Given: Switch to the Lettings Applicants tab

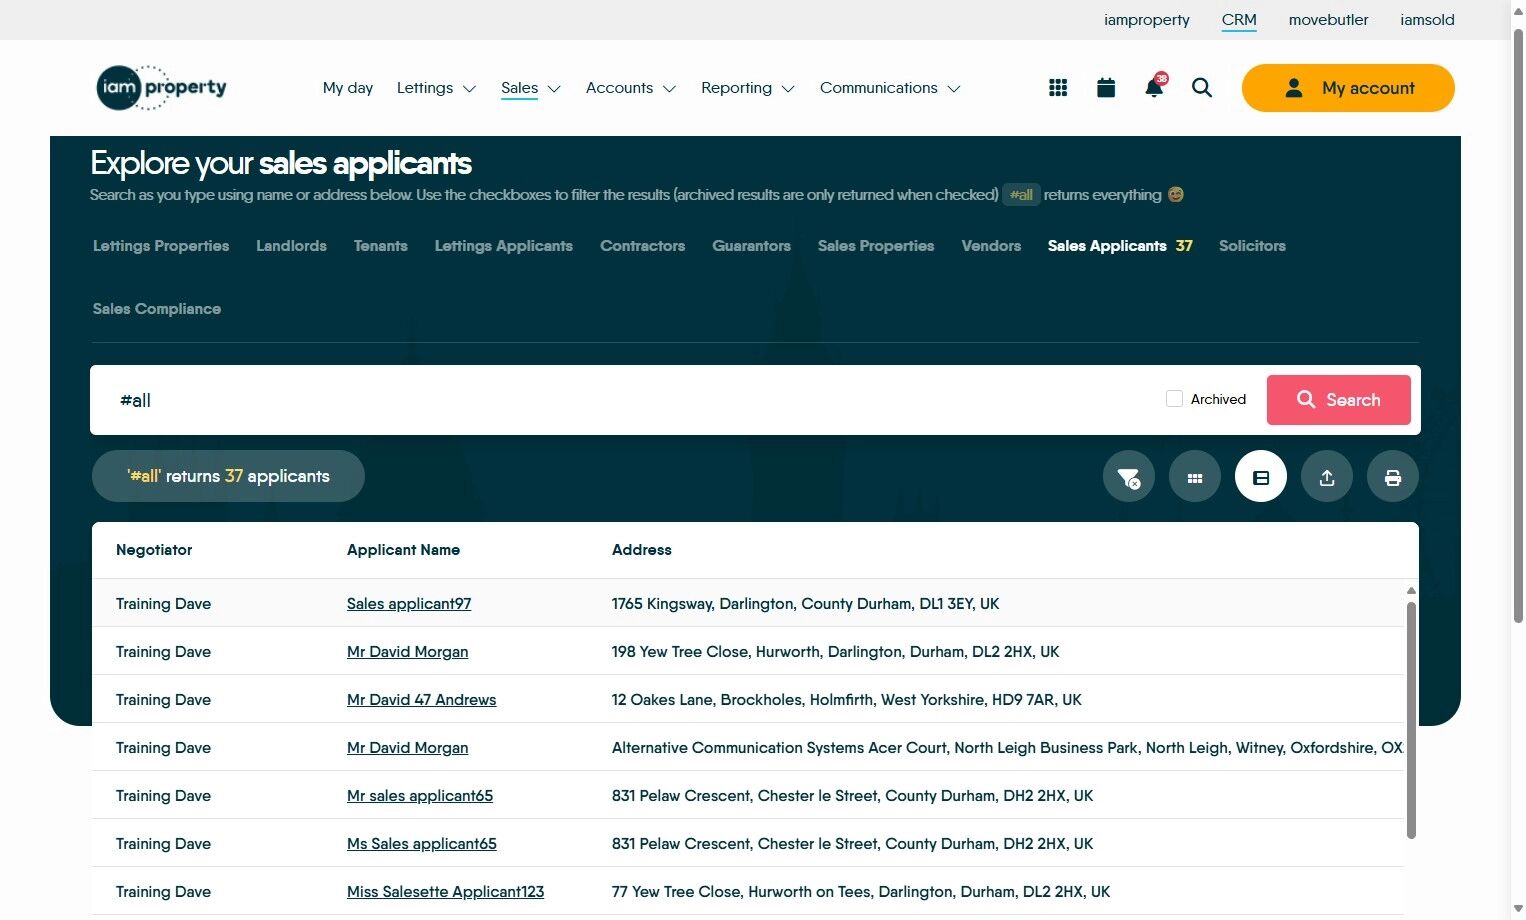Looking at the screenshot, I should [504, 246].
